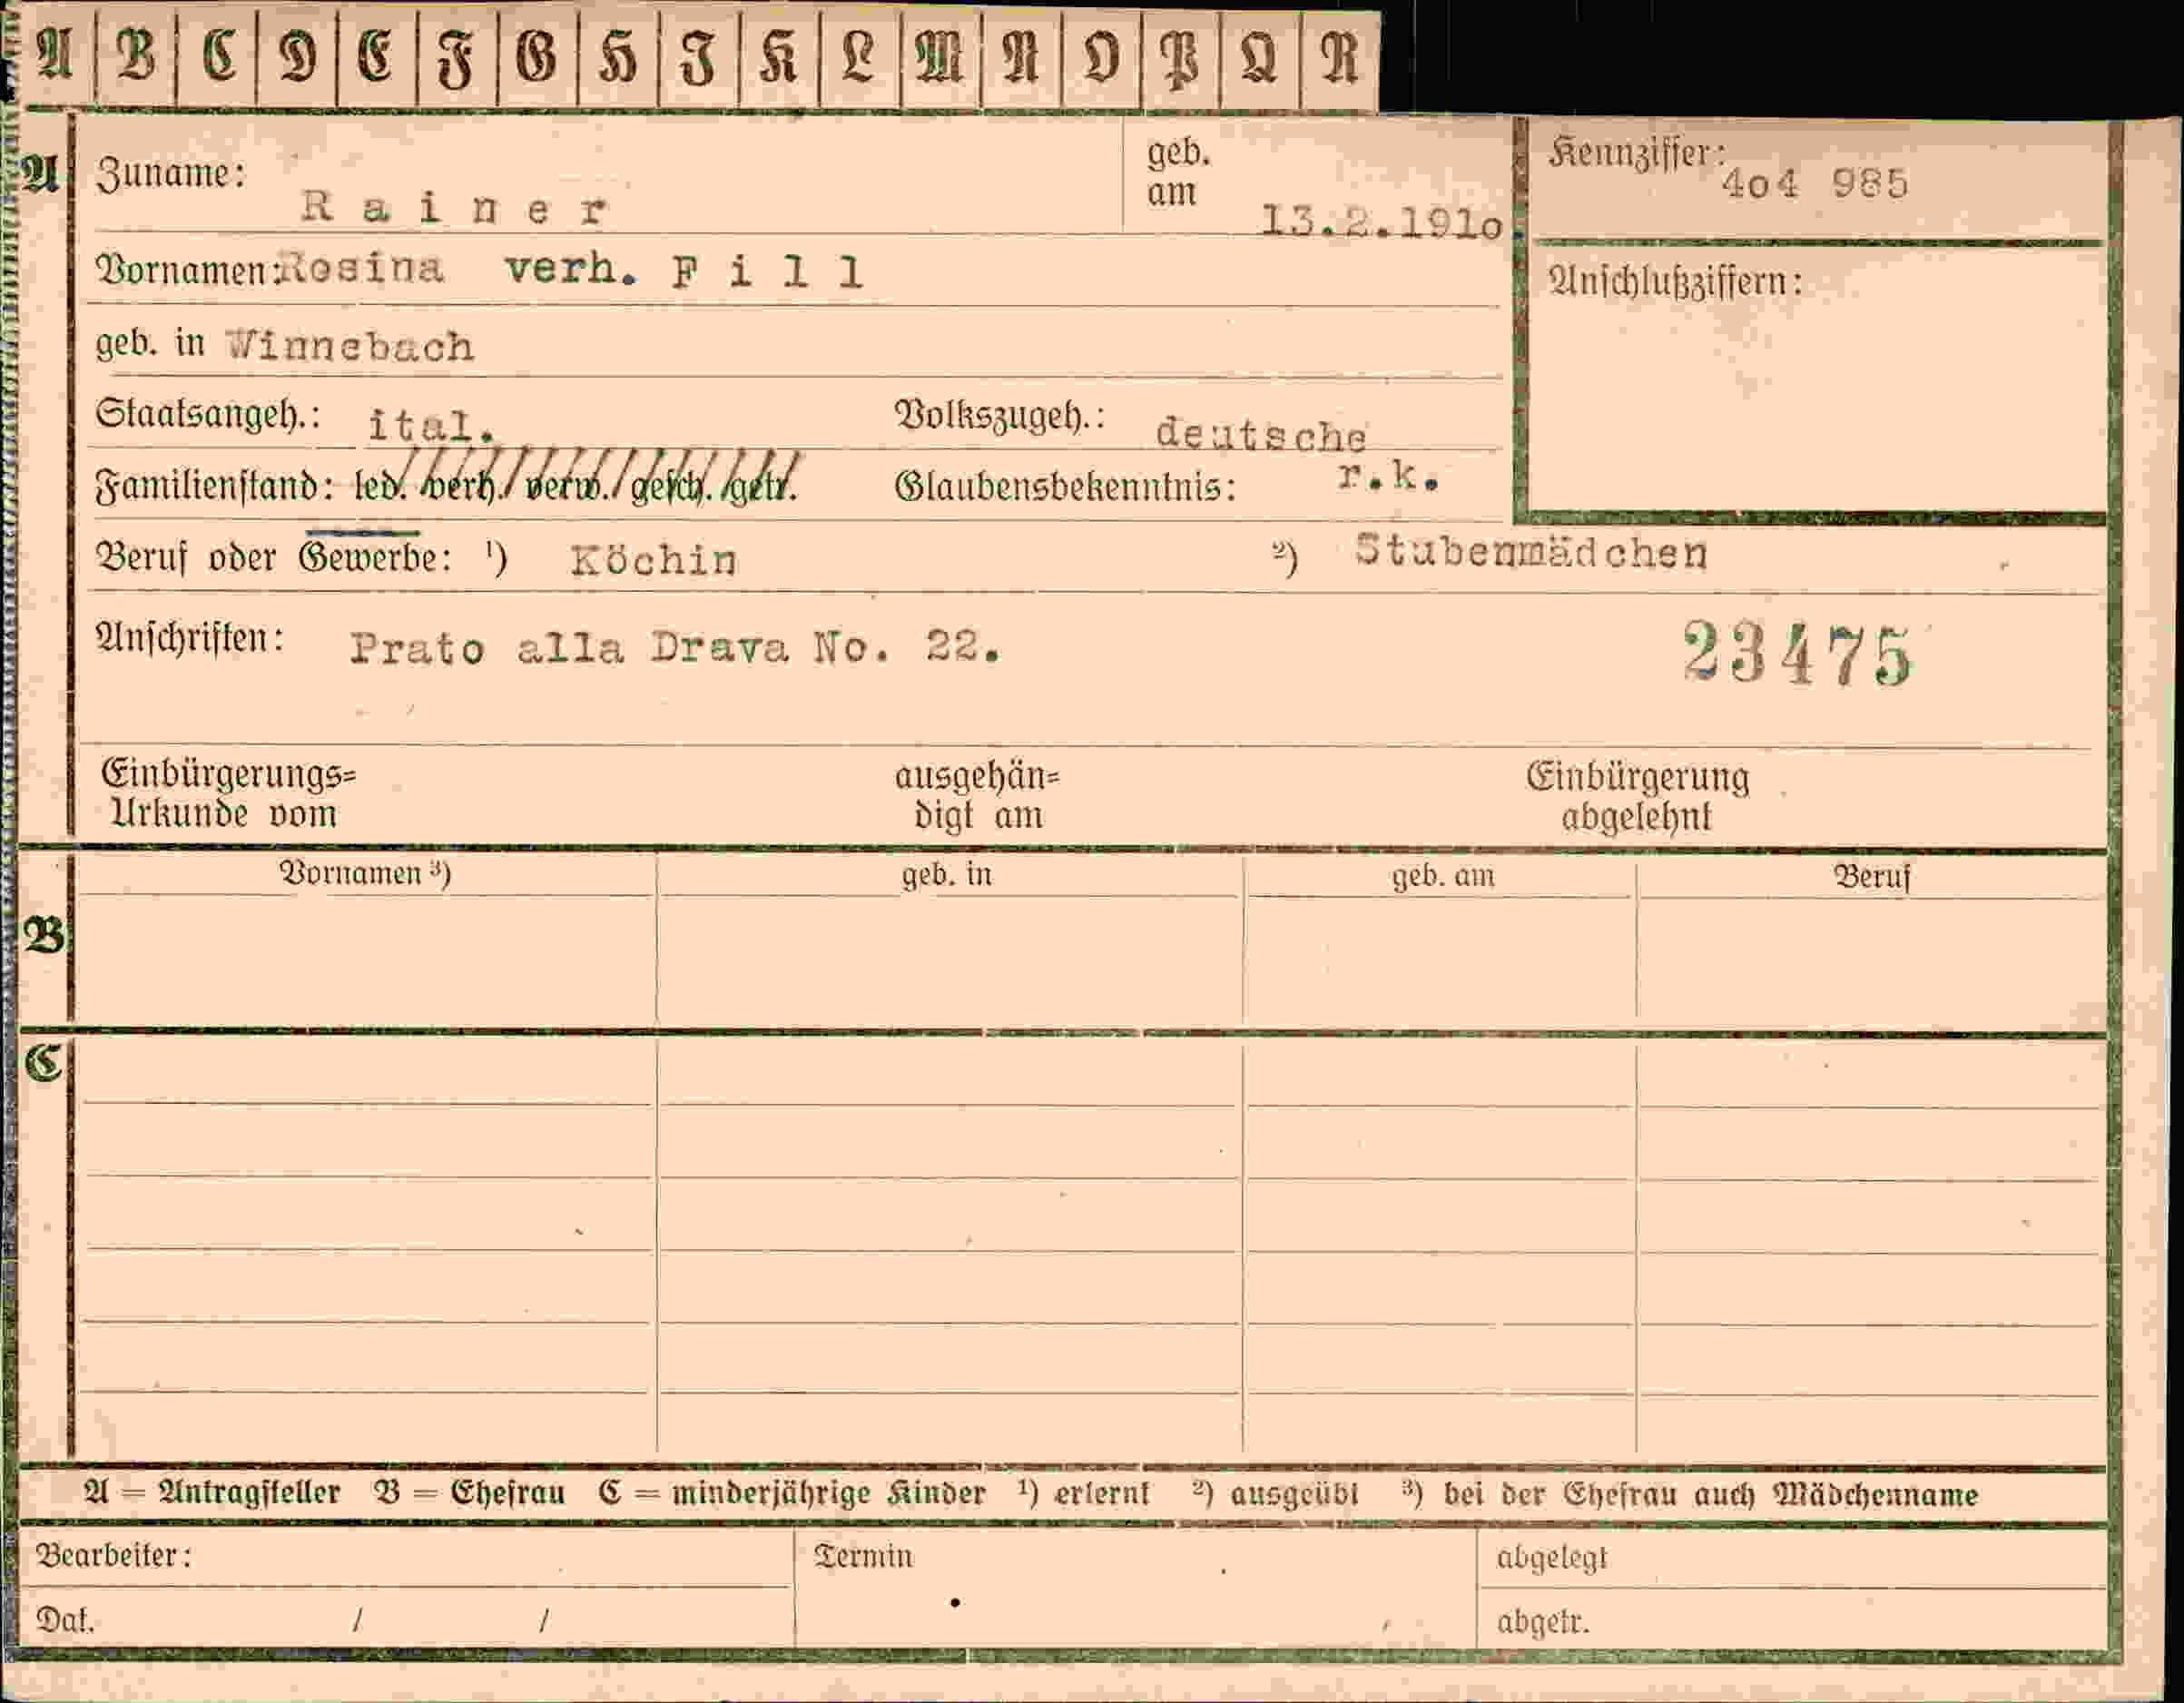Select the alphabet index tab K
Viewport: 2184px width, 1703px height.
click(779, 57)
